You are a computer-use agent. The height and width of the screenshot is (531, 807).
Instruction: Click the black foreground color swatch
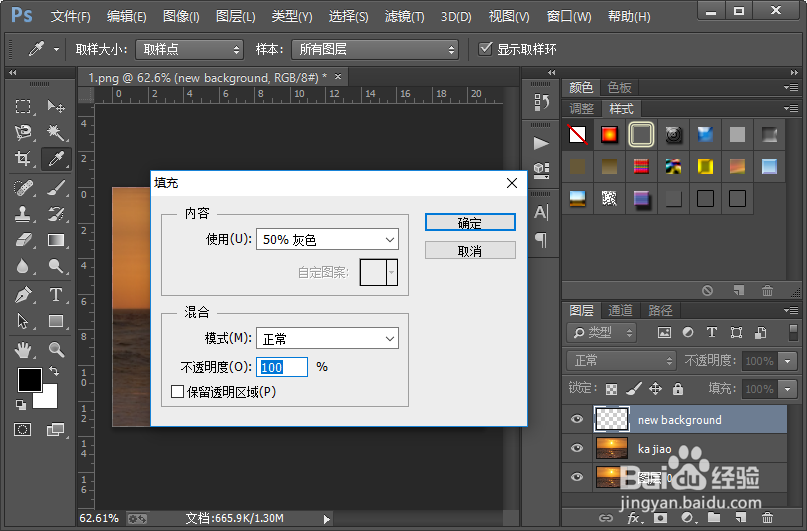click(x=30, y=380)
